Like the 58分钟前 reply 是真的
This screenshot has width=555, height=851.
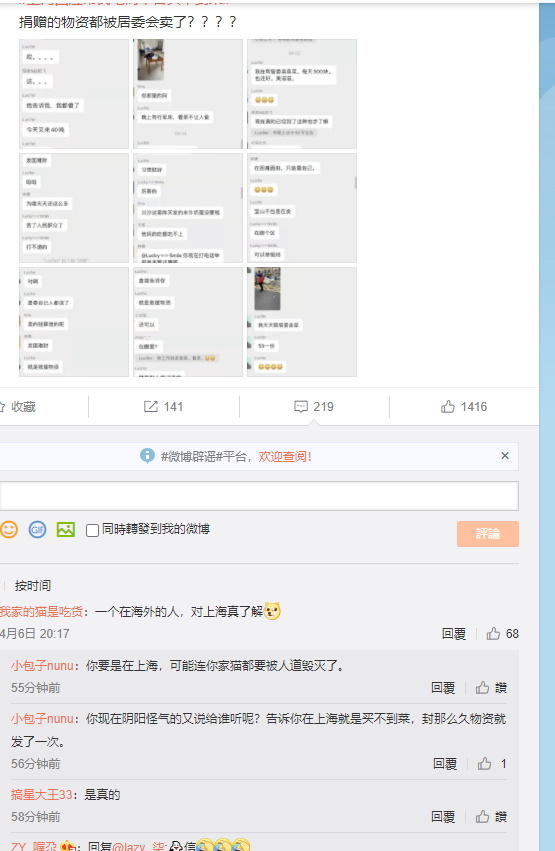click(x=491, y=817)
